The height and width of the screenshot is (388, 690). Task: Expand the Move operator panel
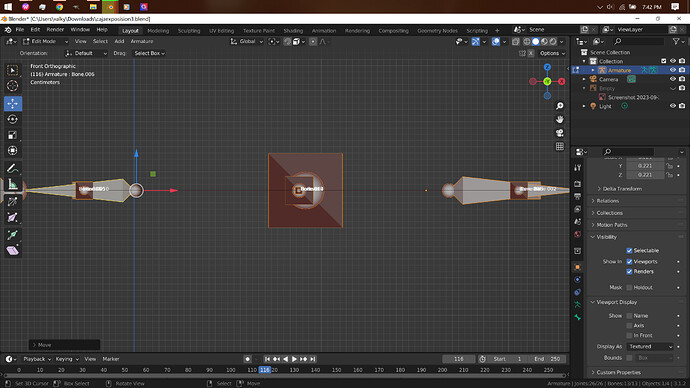(64, 345)
